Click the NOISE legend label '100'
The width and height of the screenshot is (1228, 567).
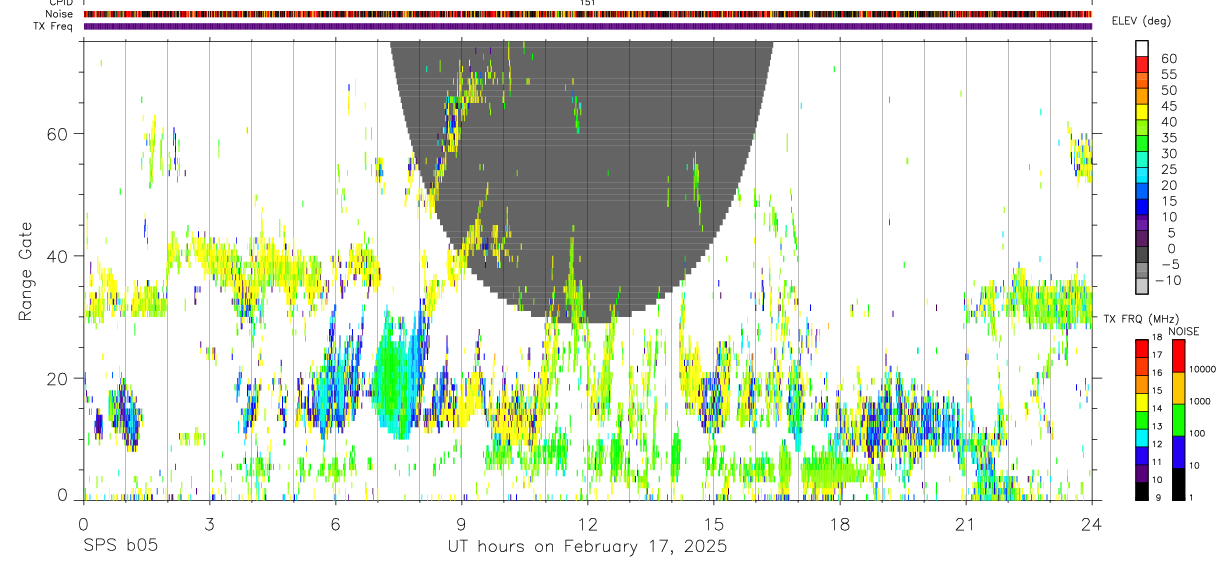1198,433
